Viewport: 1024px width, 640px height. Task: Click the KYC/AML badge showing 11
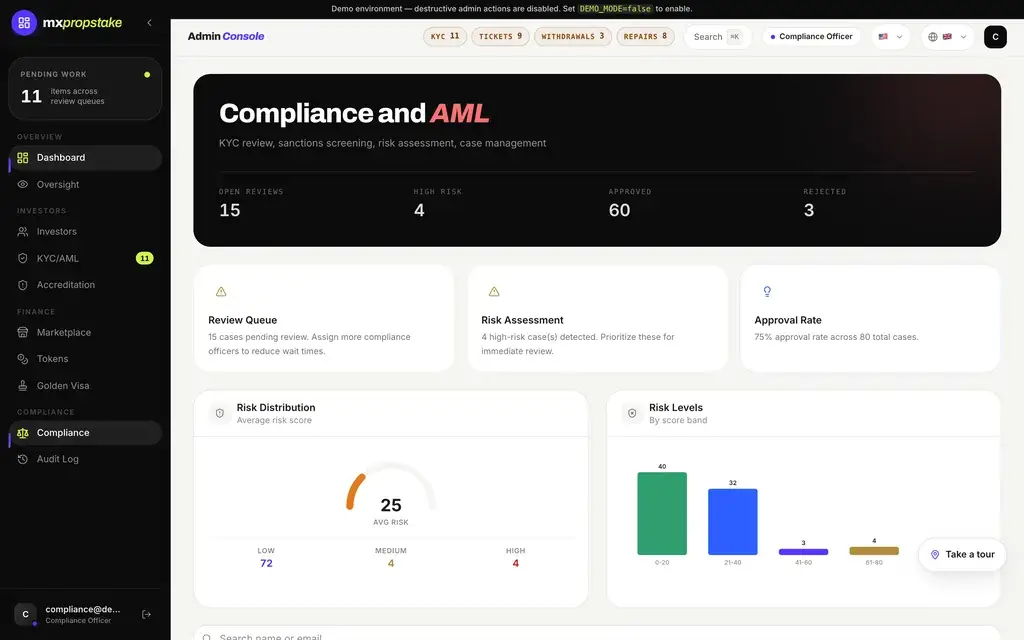point(144,259)
